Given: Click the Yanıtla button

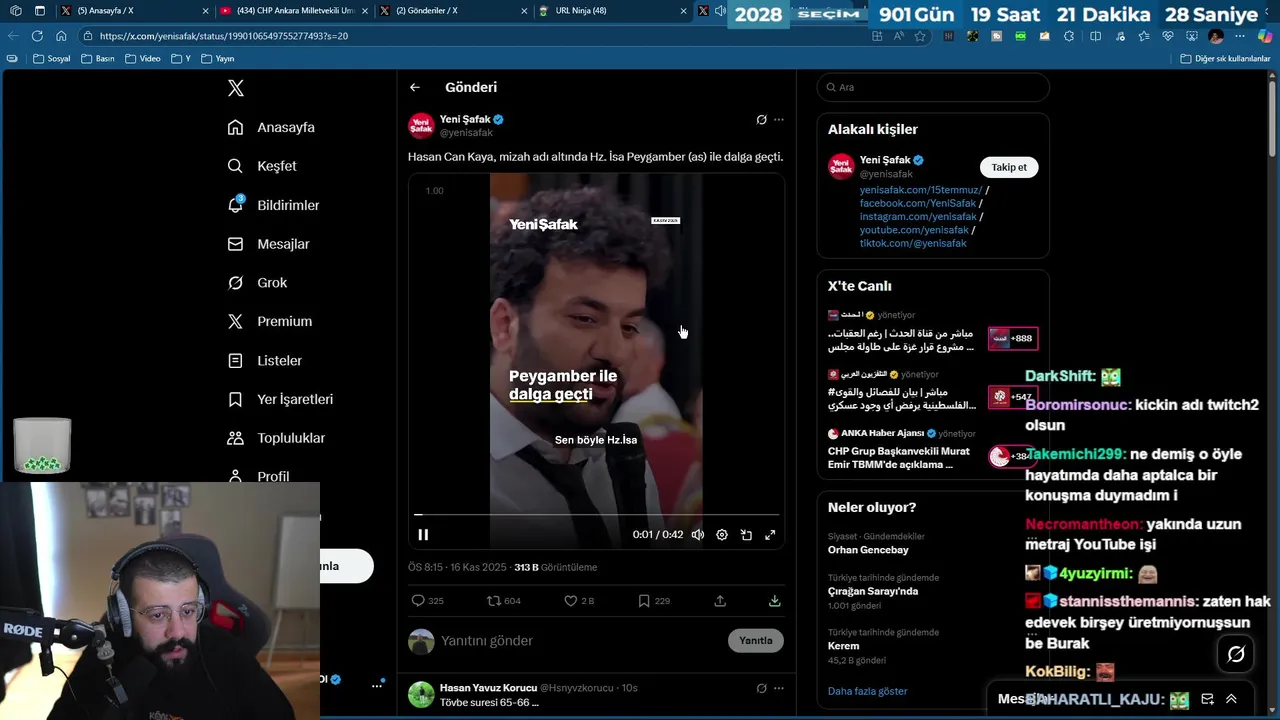Looking at the screenshot, I should pyautogui.click(x=756, y=641).
